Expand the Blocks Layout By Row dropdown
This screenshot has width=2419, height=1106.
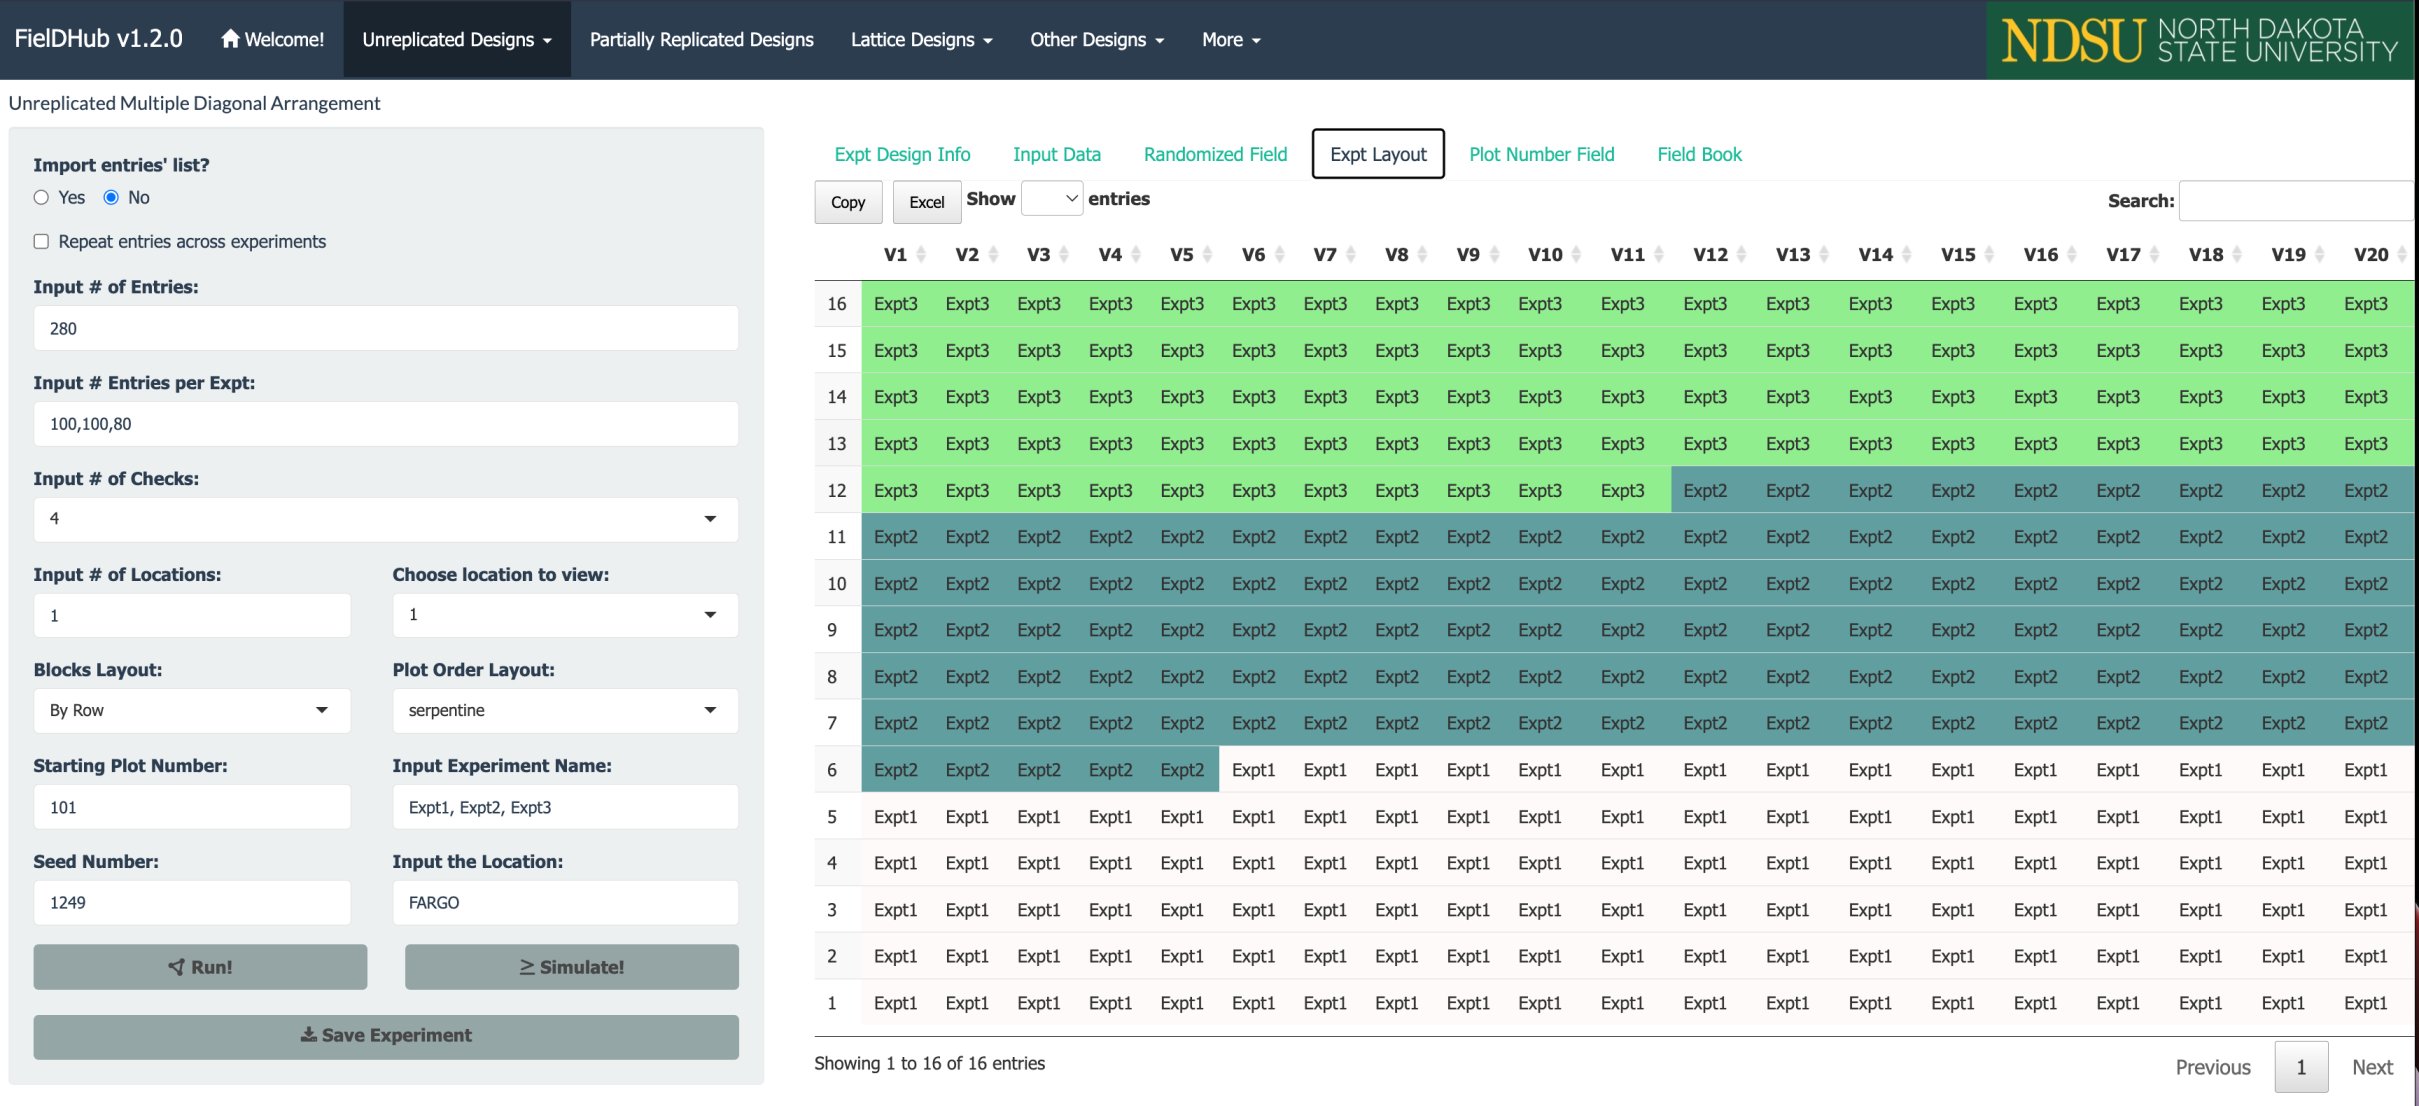pos(191,711)
